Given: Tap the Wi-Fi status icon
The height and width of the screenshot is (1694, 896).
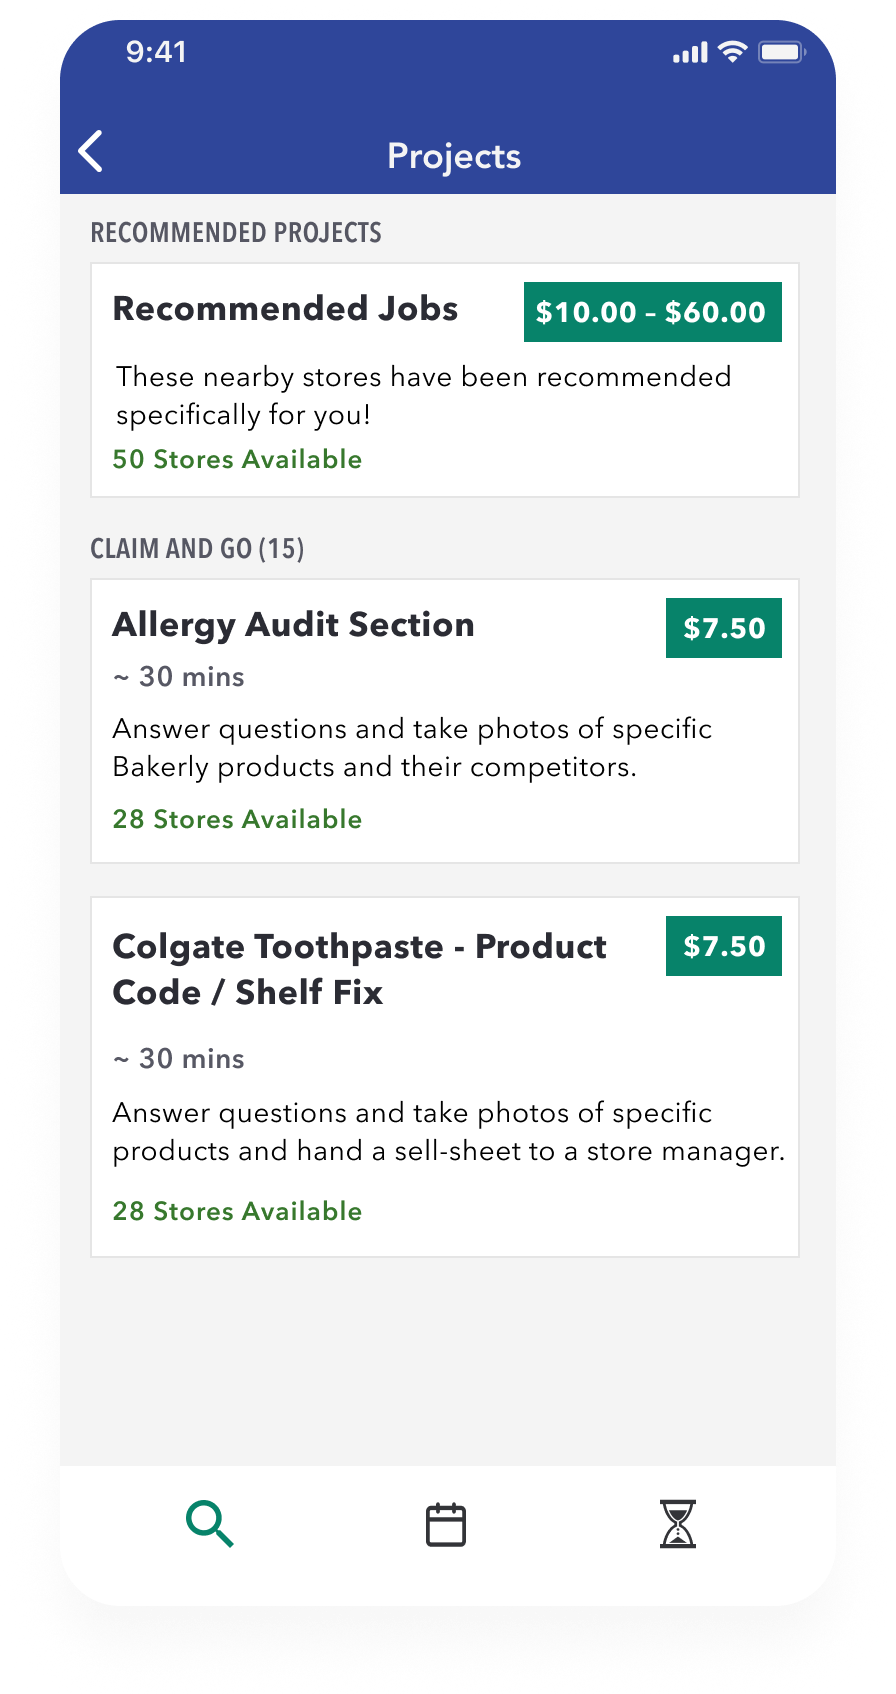Looking at the screenshot, I should [x=733, y=52].
